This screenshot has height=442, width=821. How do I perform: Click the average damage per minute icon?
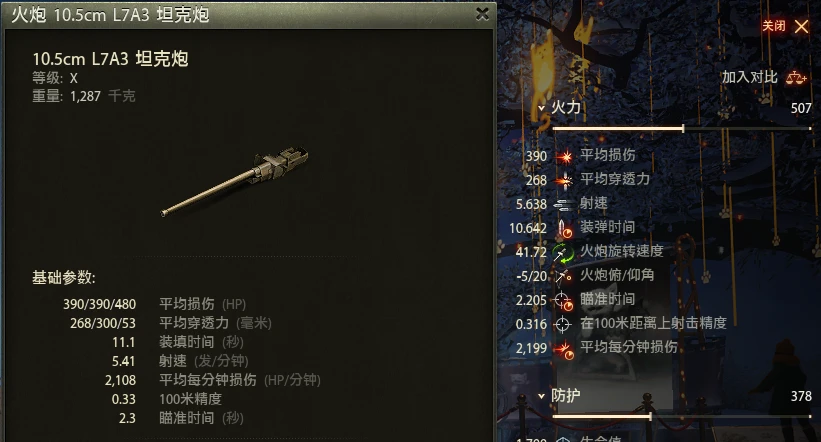pyautogui.click(x=564, y=349)
